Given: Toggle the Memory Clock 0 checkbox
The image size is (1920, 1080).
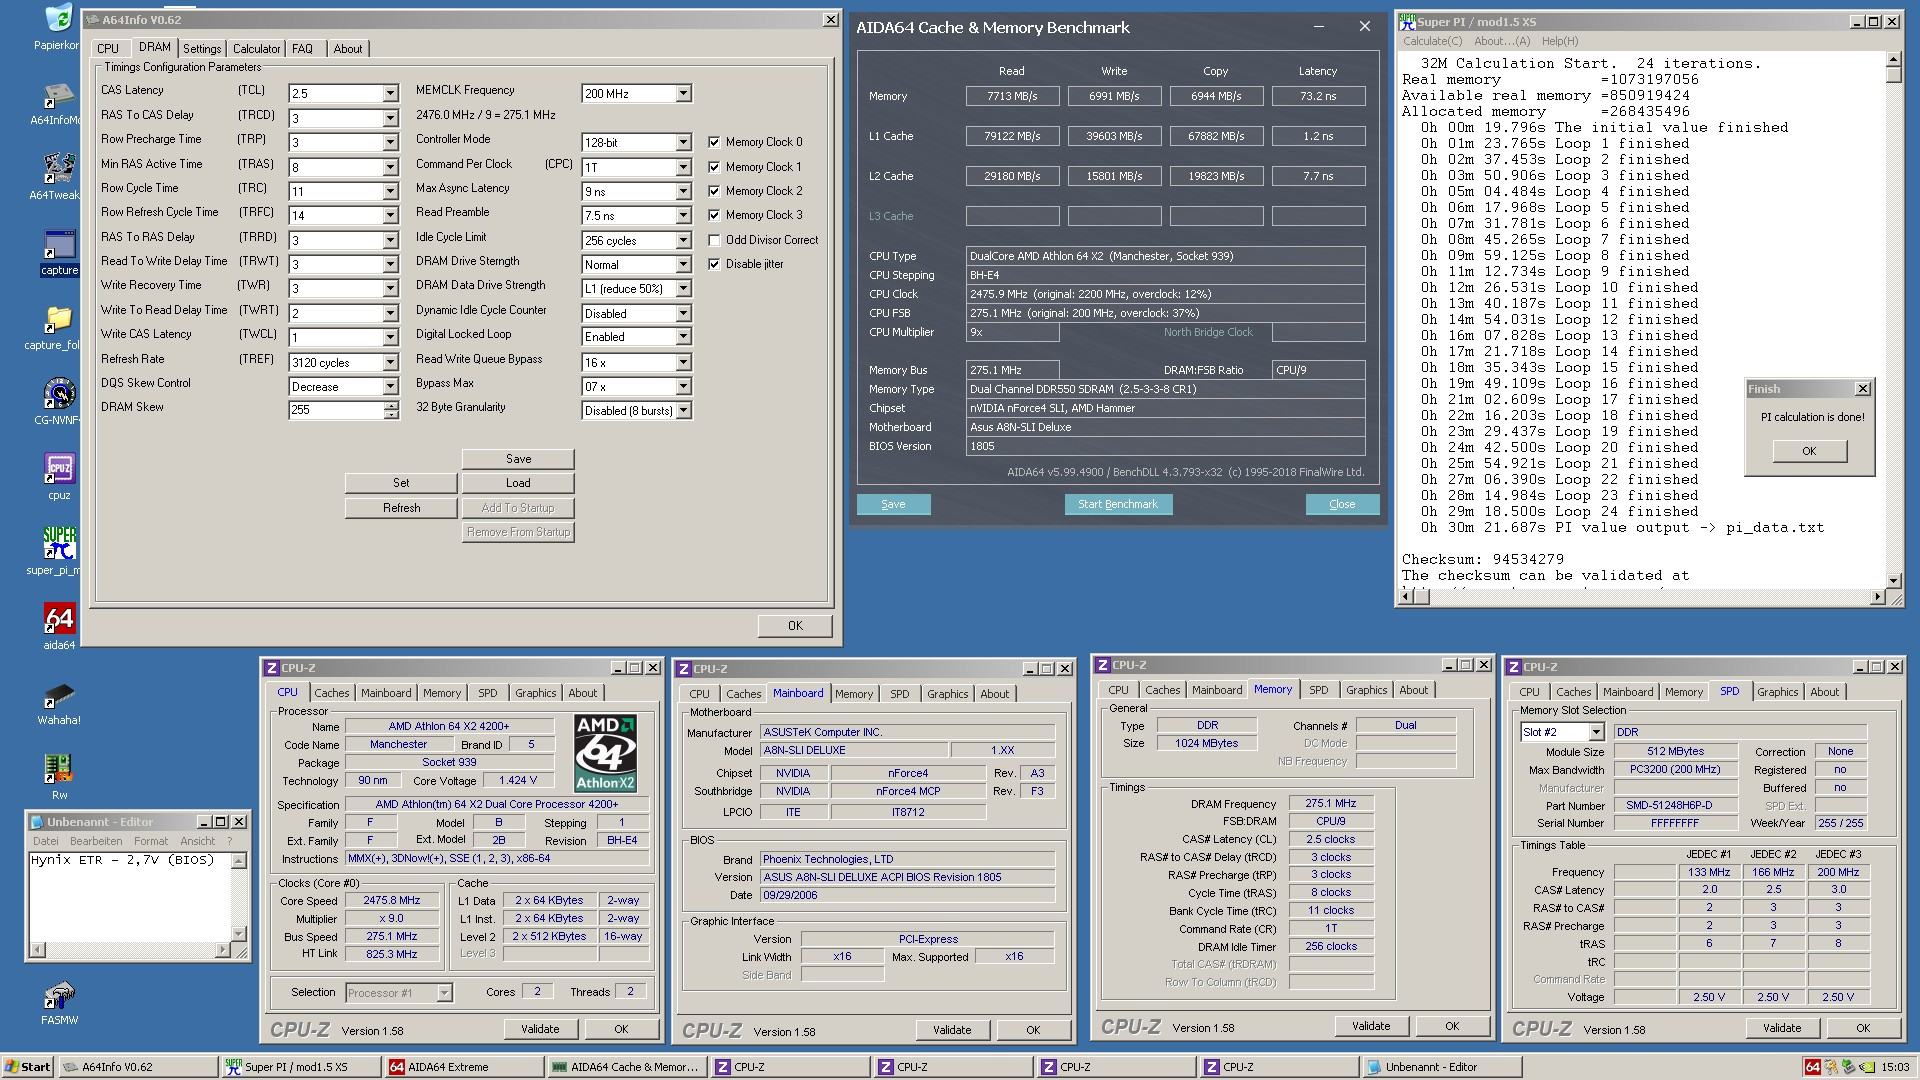Looking at the screenshot, I should pyautogui.click(x=714, y=142).
